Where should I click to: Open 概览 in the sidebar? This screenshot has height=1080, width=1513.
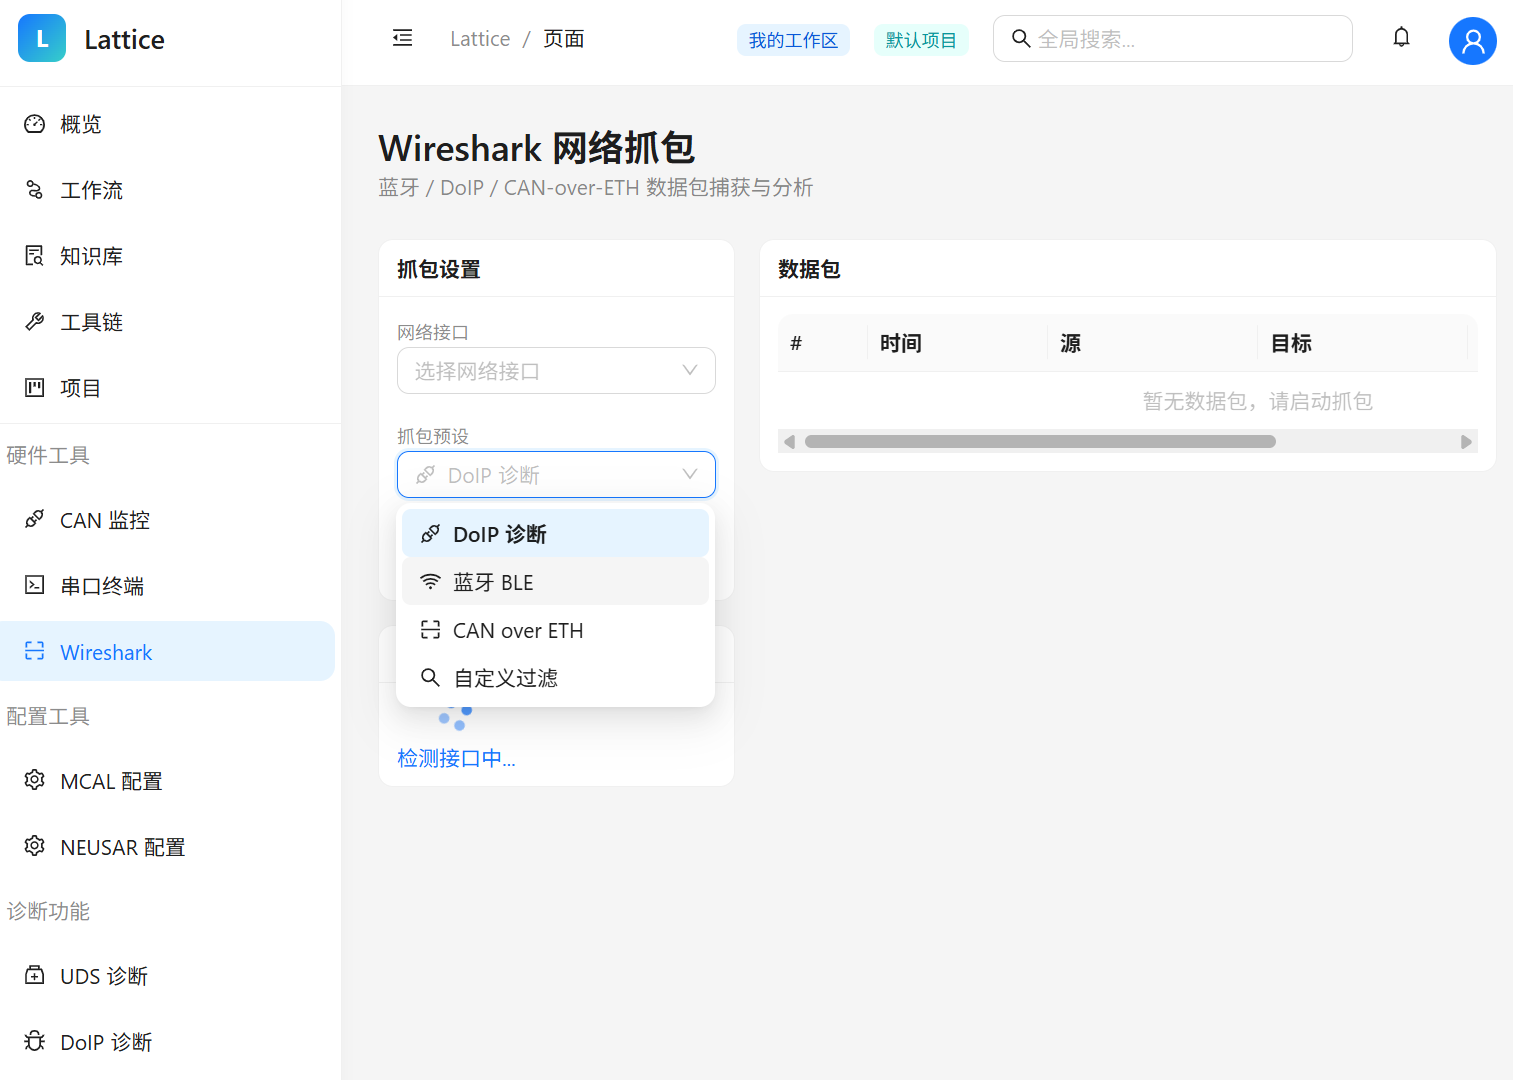pos(167,124)
